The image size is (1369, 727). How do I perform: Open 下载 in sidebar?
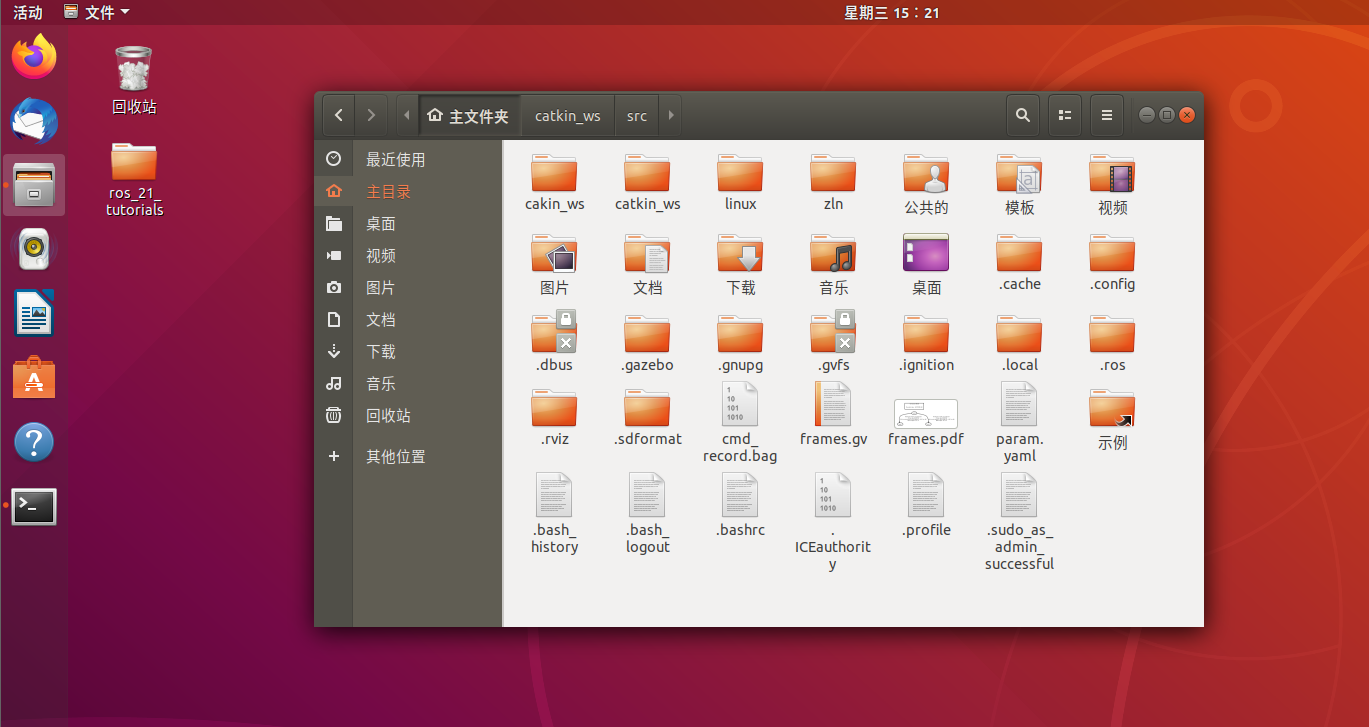[x=408, y=351]
